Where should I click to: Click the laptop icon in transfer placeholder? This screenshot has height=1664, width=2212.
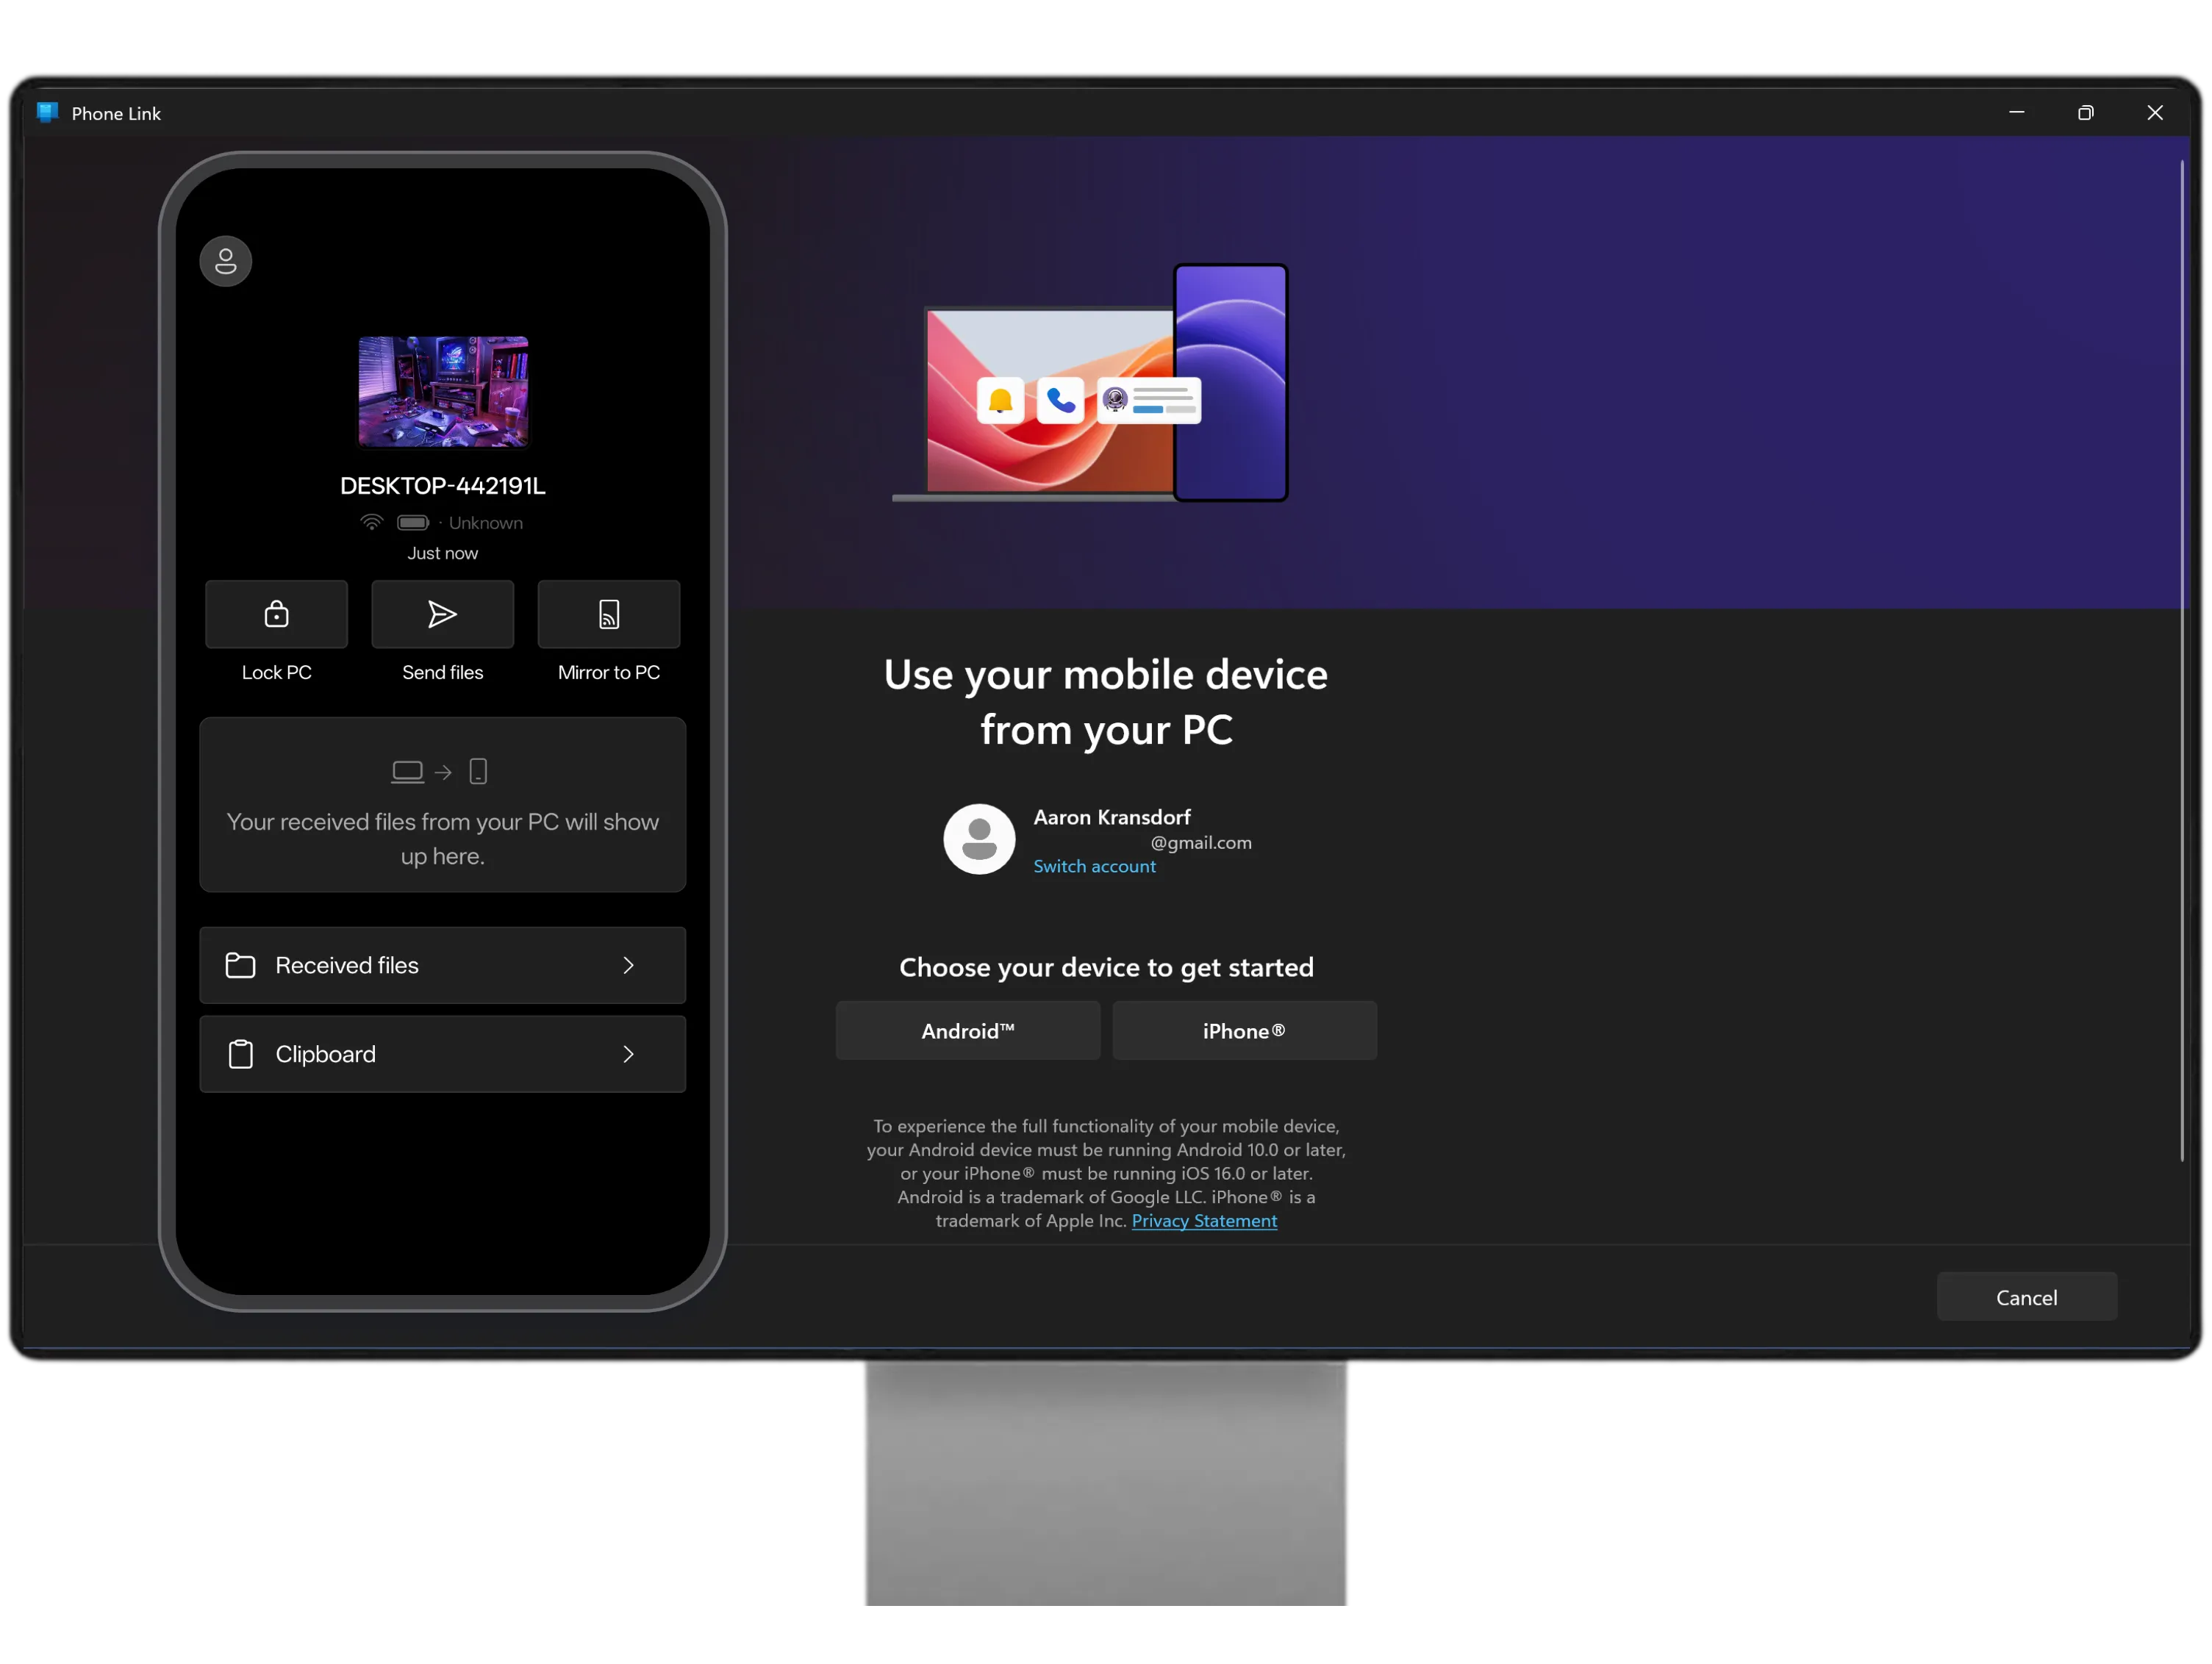[x=407, y=772]
